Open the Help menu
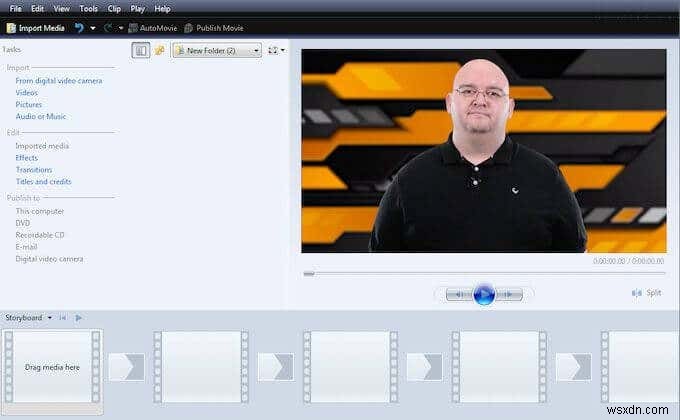This screenshot has height=420, width=680. tap(163, 9)
